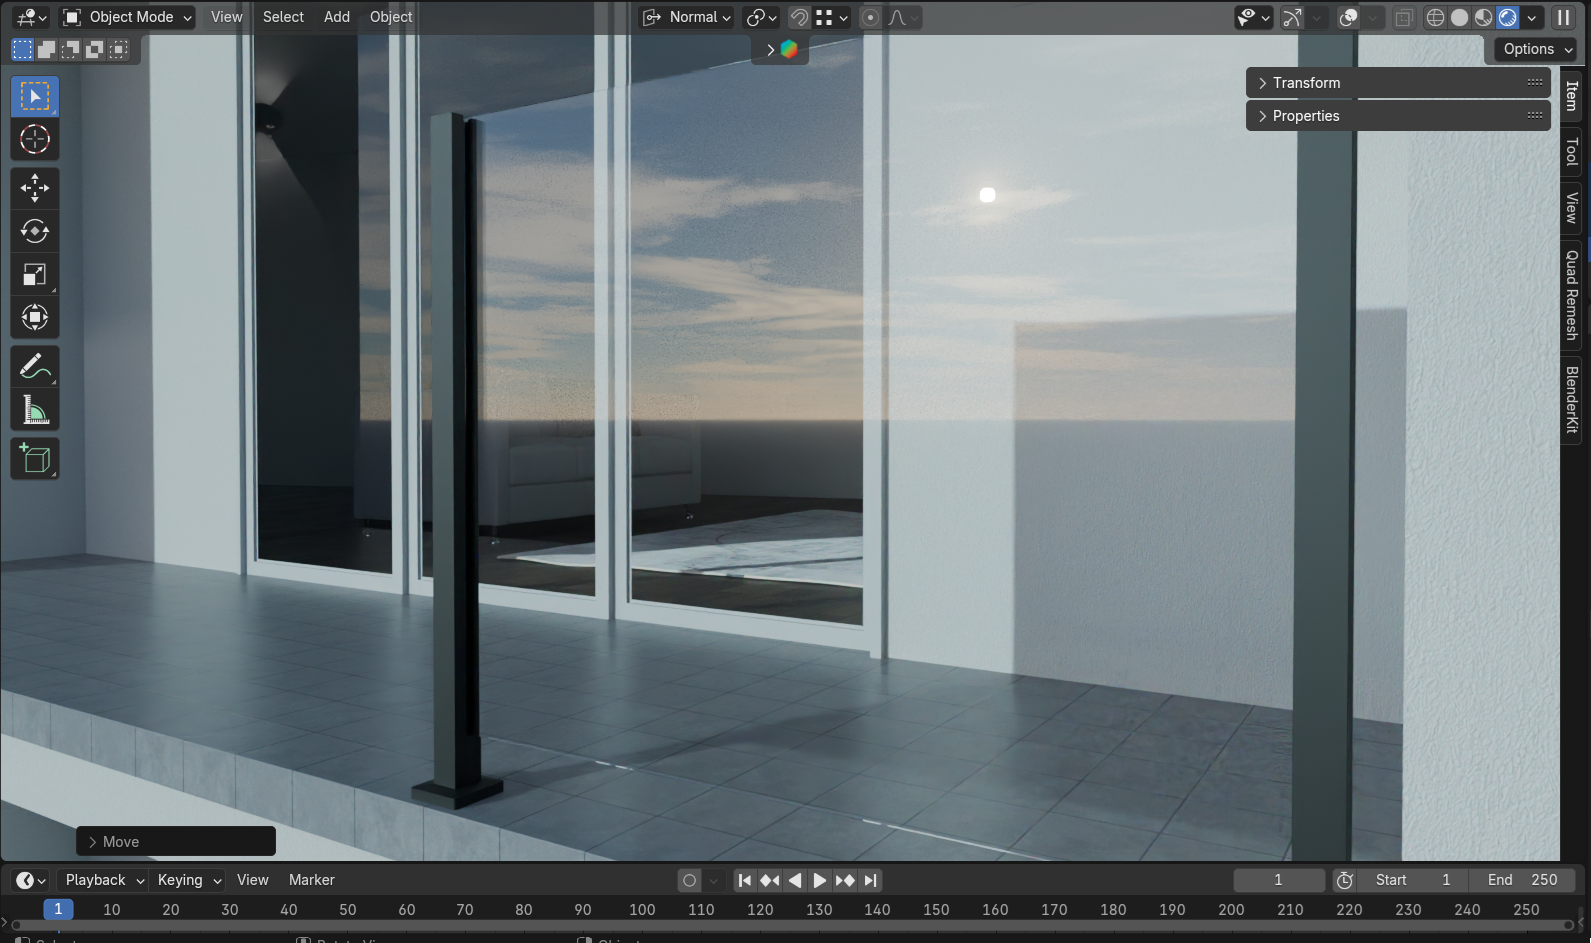
Task: Open the Object Mode dropdown
Action: (127, 17)
